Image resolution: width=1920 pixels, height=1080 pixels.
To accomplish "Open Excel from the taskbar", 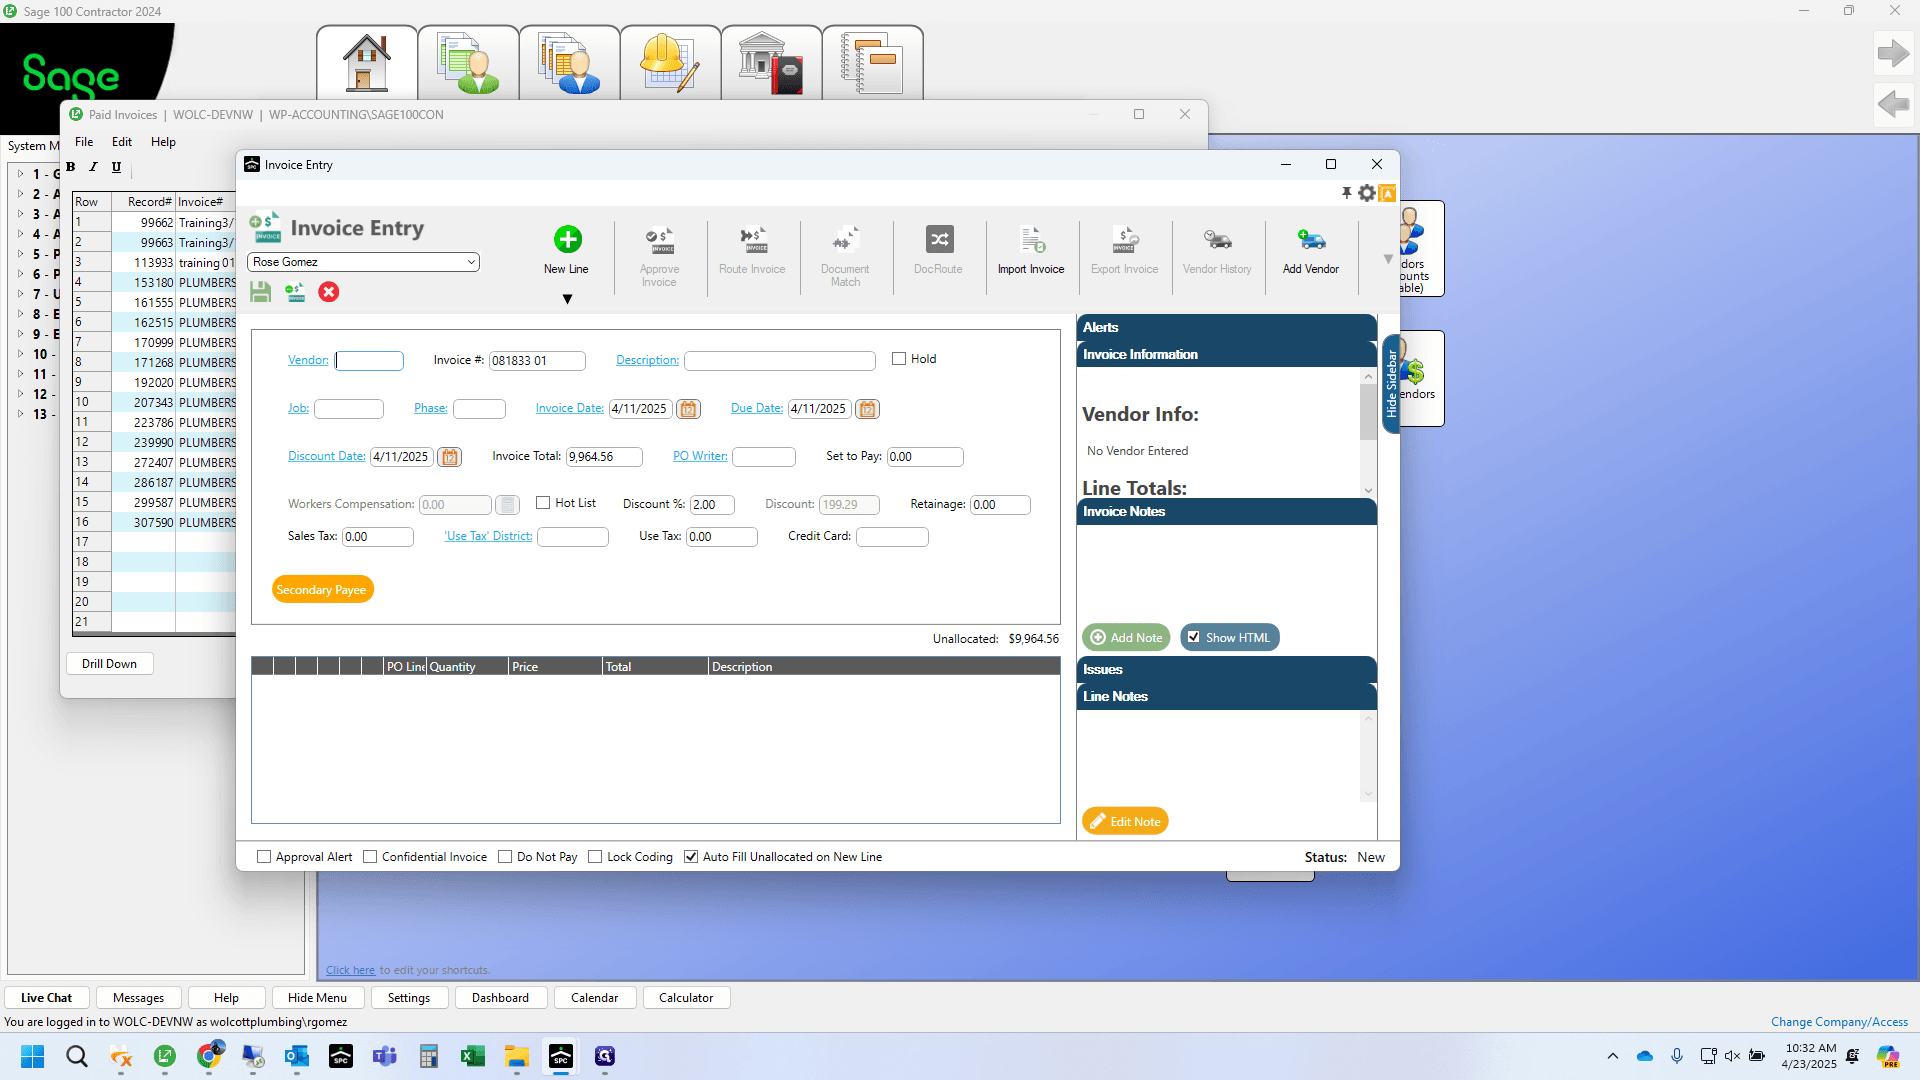I will (x=473, y=1056).
